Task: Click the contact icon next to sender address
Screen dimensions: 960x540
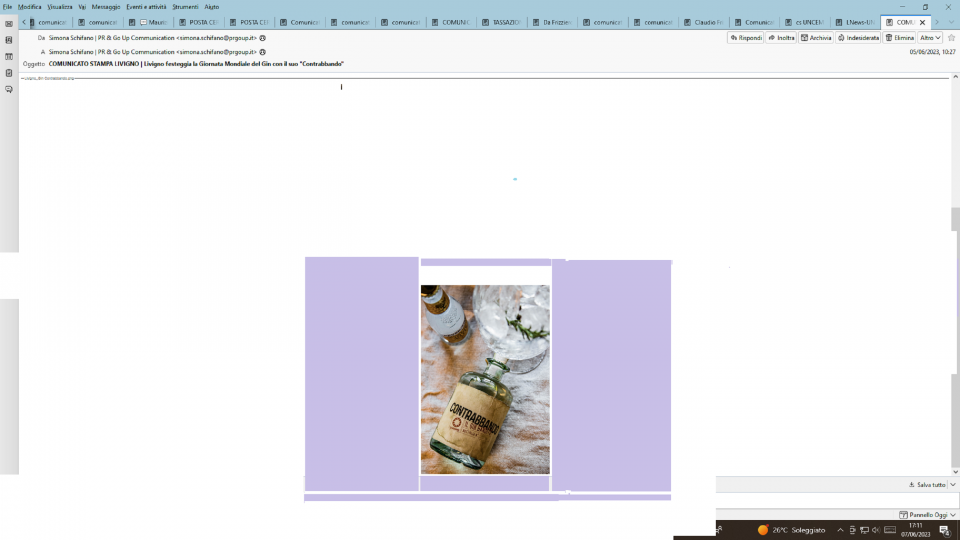Action: click(263, 38)
